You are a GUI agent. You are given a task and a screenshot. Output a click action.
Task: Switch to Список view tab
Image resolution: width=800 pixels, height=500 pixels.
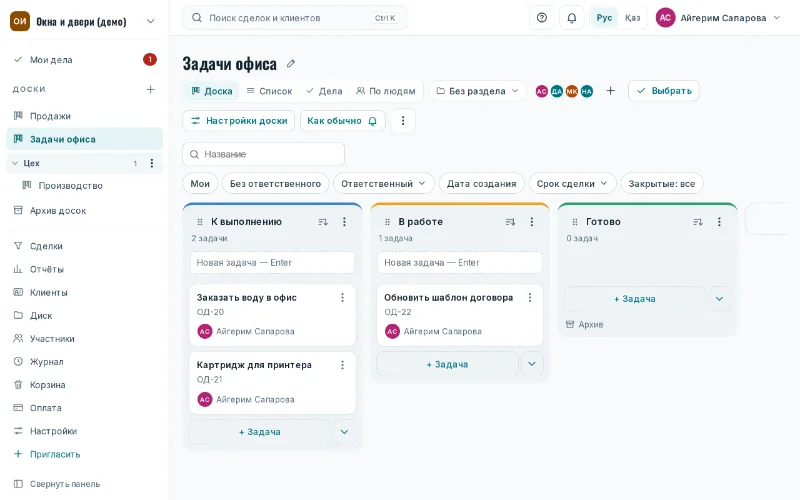click(x=269, y=91)
